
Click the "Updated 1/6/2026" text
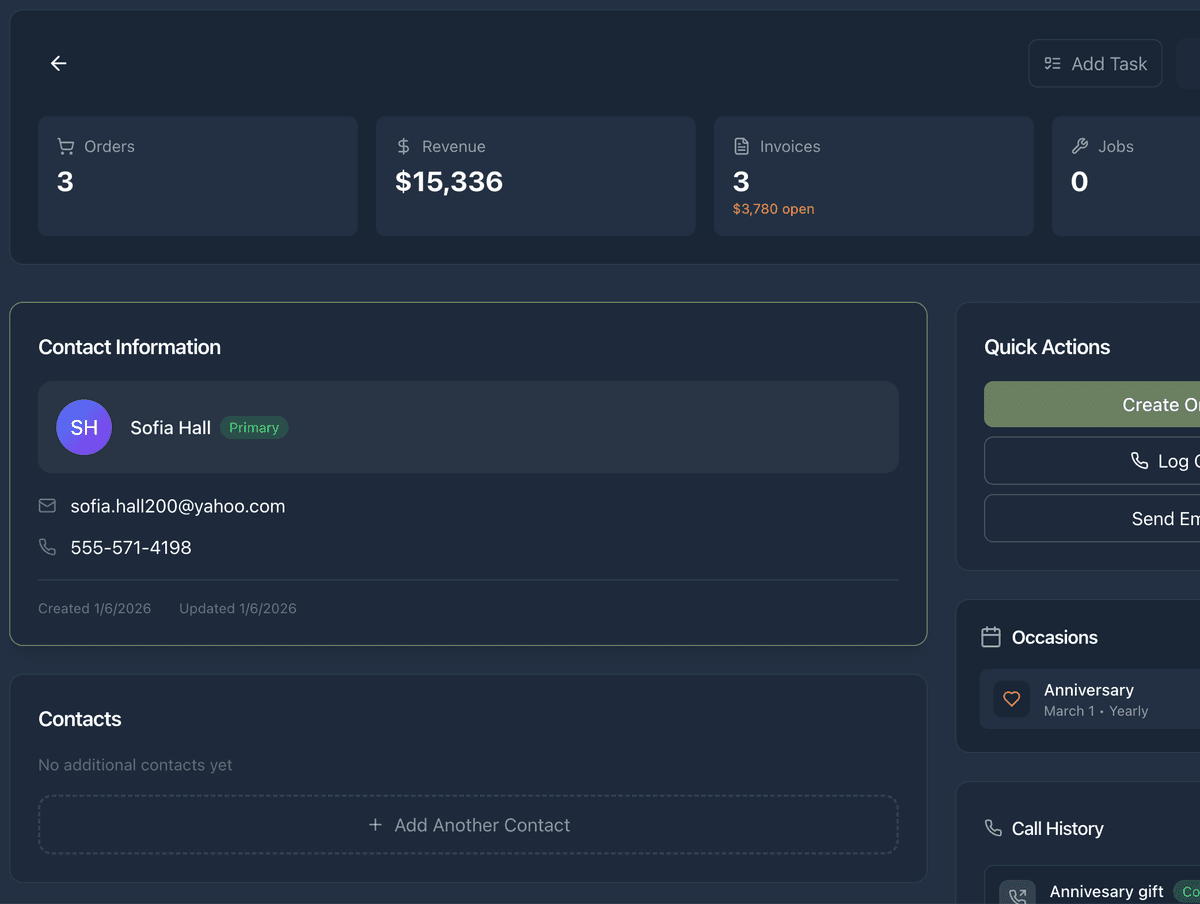click(238, 608)
